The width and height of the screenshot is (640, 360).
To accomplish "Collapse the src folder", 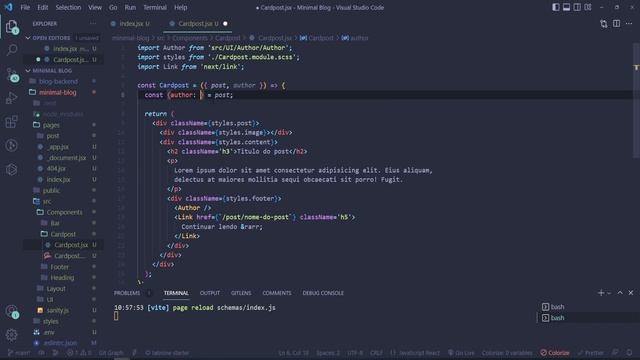I will (x=47, y=201).
